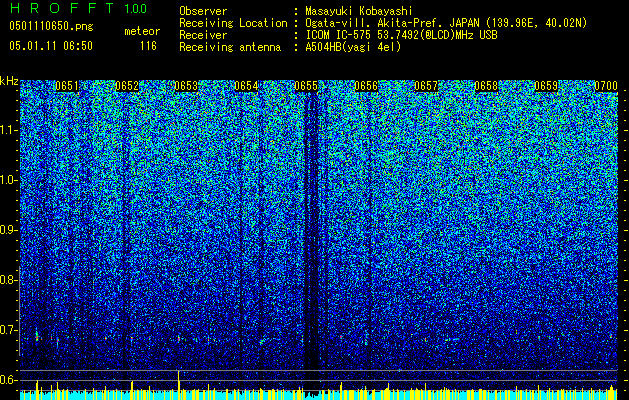The height and width of the screenshot is (400, 629).
Task: Click the 0700 time marker
Action: (606, 86)
